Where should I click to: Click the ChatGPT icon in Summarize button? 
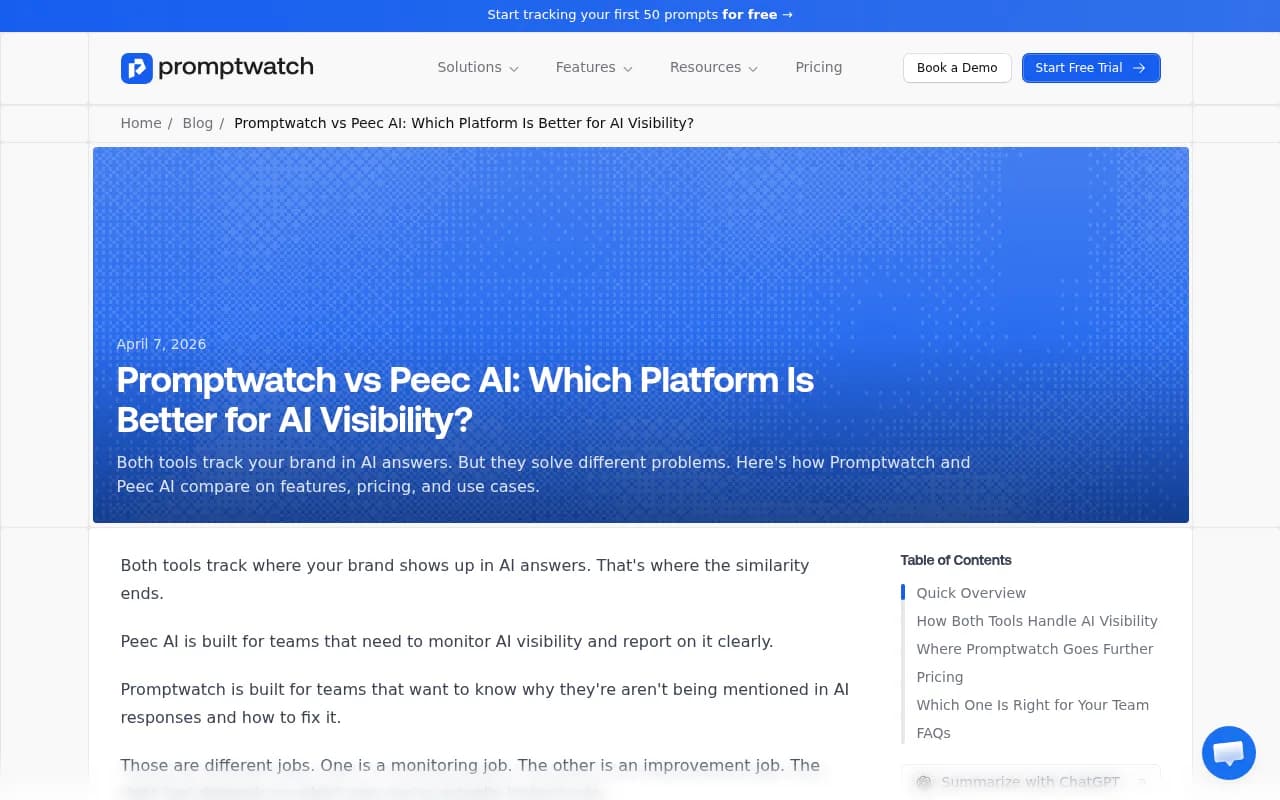(924, 782)
